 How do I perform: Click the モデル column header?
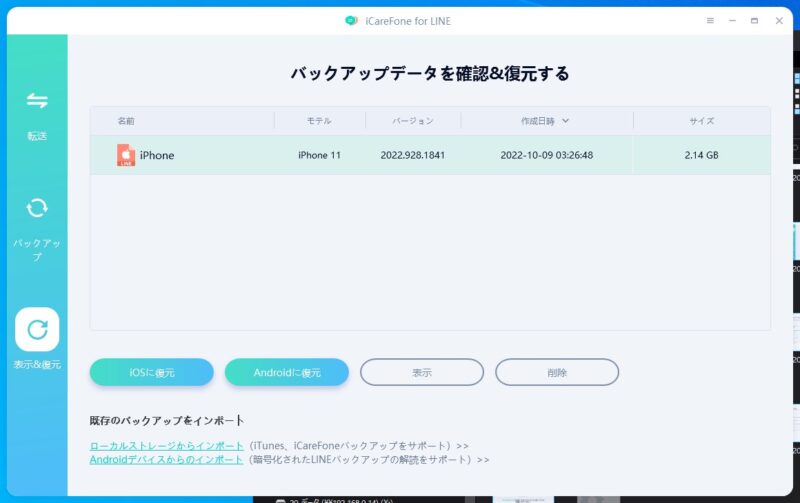click(319, 121)
